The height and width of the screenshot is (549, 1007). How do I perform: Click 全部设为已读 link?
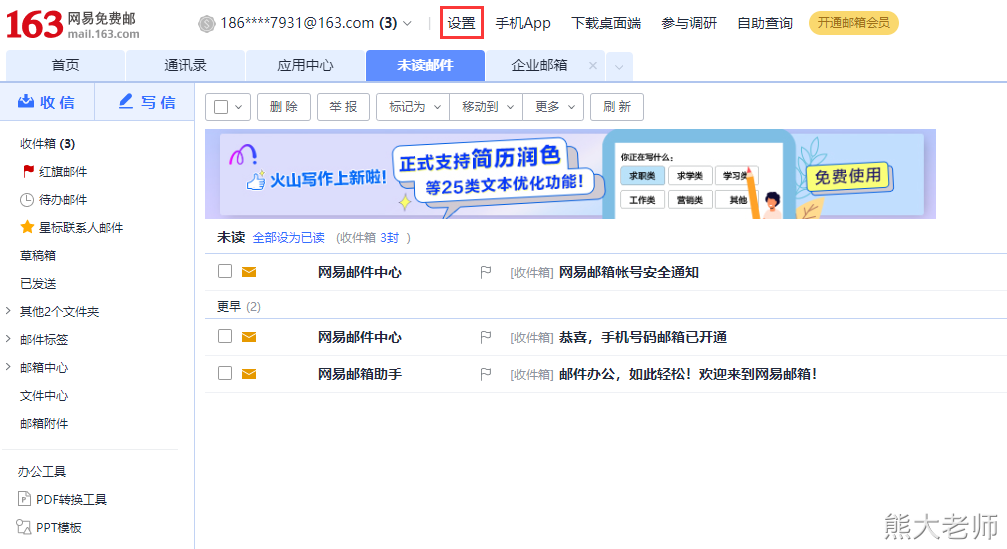288,238
